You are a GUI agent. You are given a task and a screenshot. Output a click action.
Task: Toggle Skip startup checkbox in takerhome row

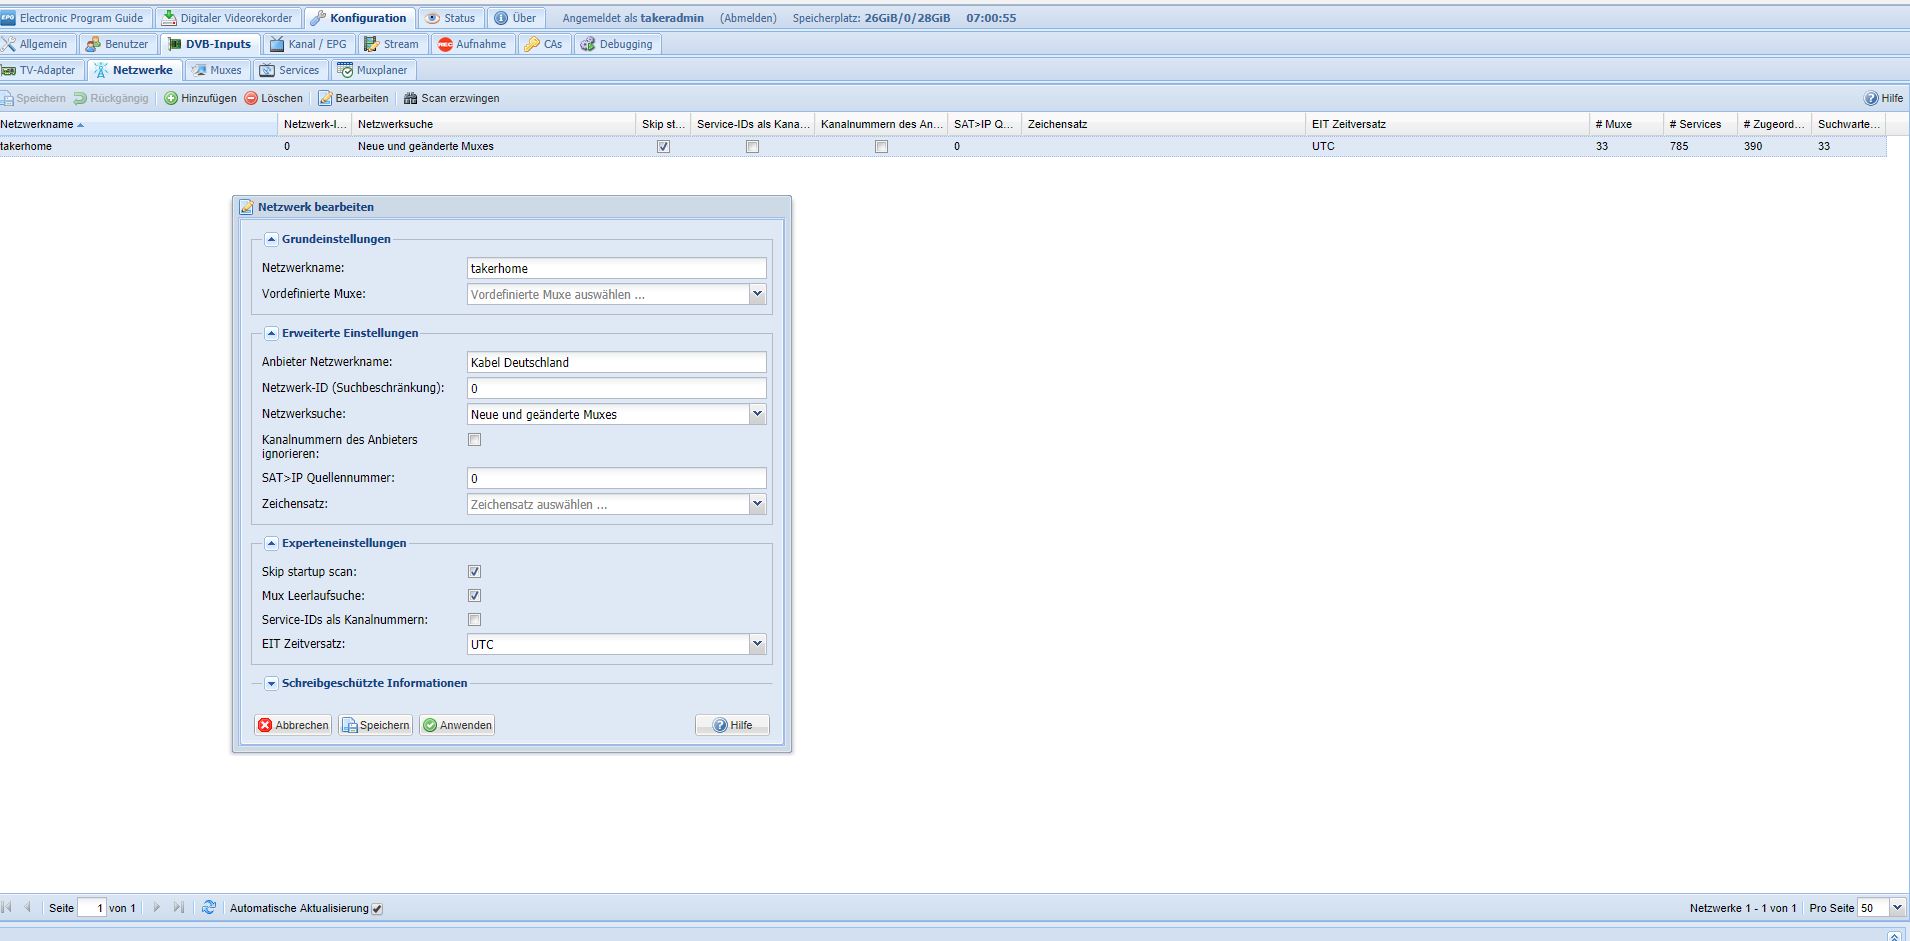point(663,146)
